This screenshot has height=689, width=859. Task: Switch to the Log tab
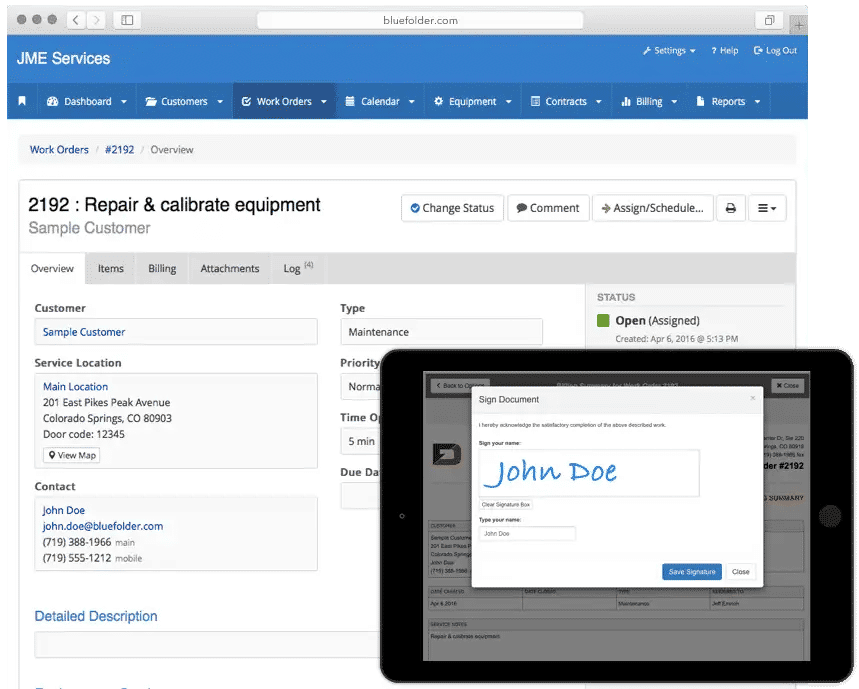click(x=298, y=268)
